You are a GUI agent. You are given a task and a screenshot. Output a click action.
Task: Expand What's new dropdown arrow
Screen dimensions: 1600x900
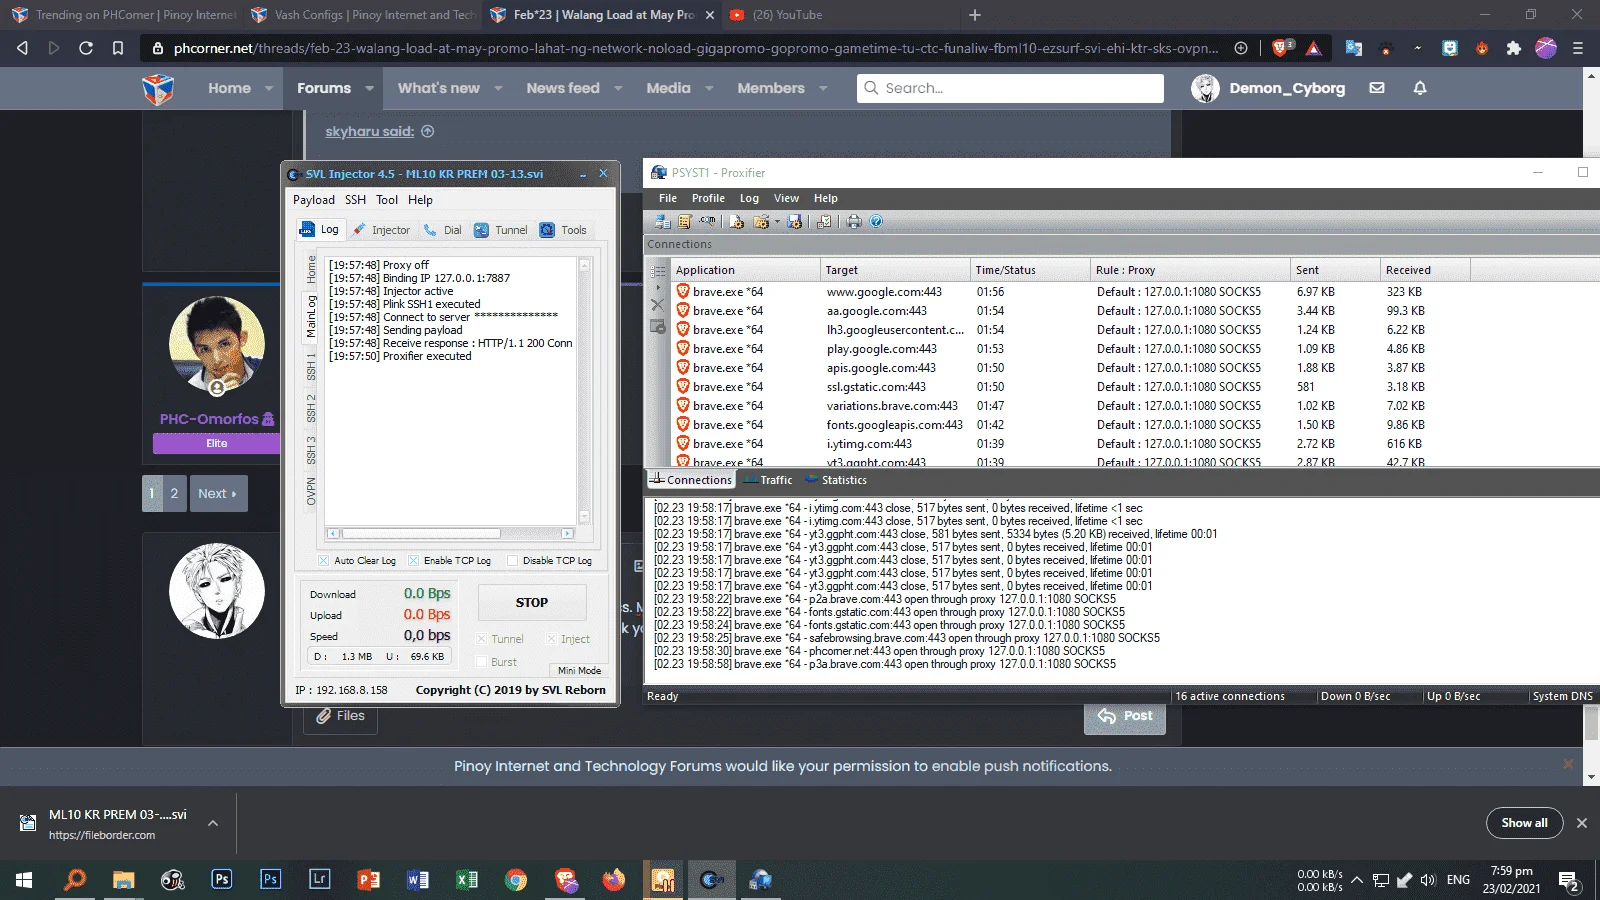click(x=498, y=88)
